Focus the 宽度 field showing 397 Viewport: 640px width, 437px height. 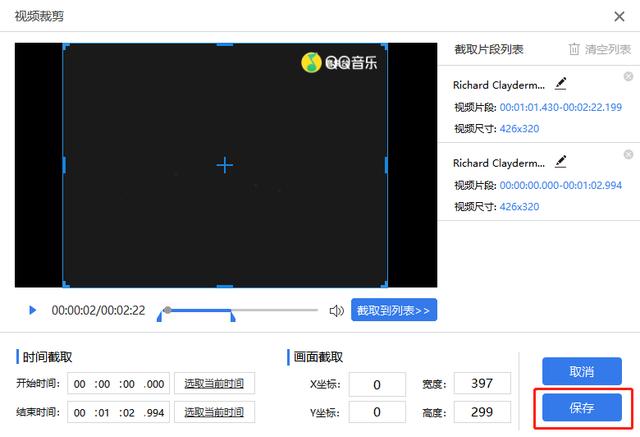point(482,383)
